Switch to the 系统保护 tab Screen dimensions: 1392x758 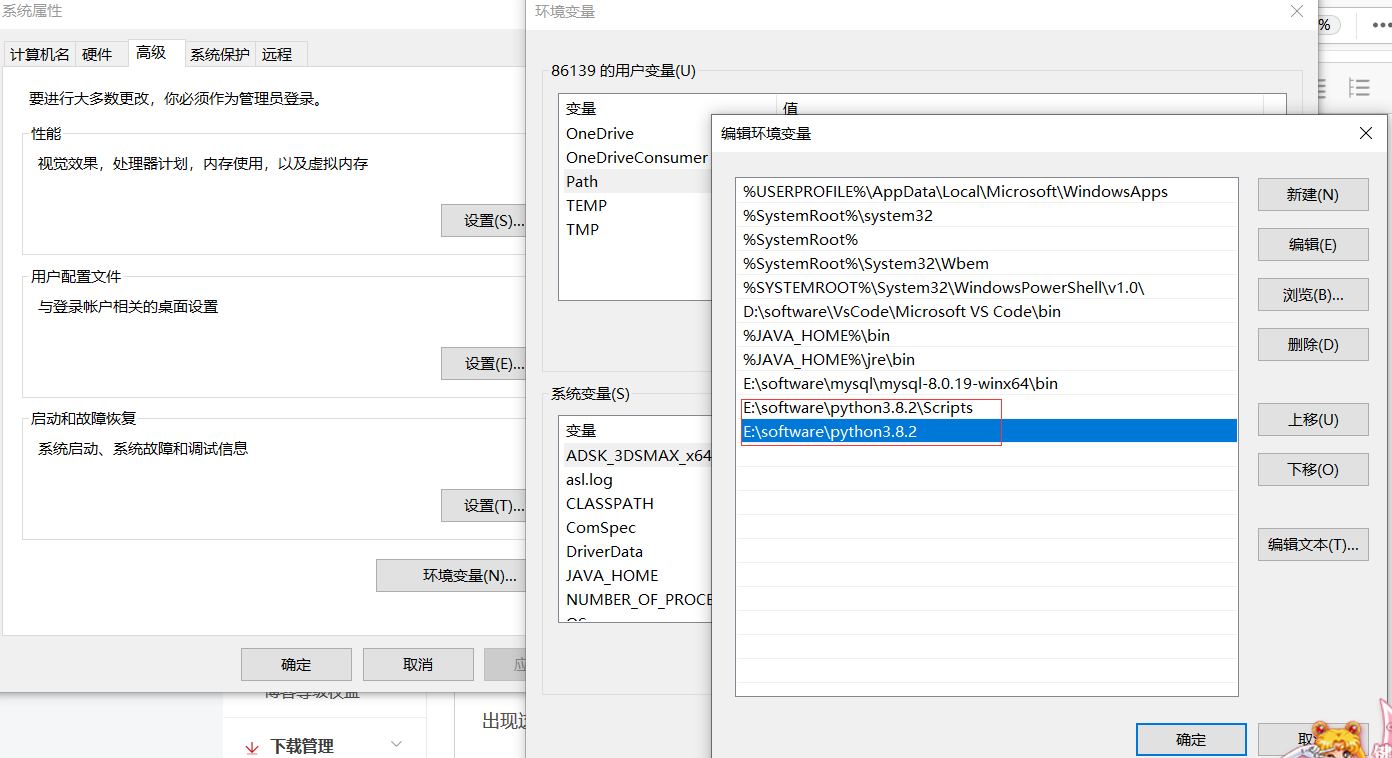point(219,54)
